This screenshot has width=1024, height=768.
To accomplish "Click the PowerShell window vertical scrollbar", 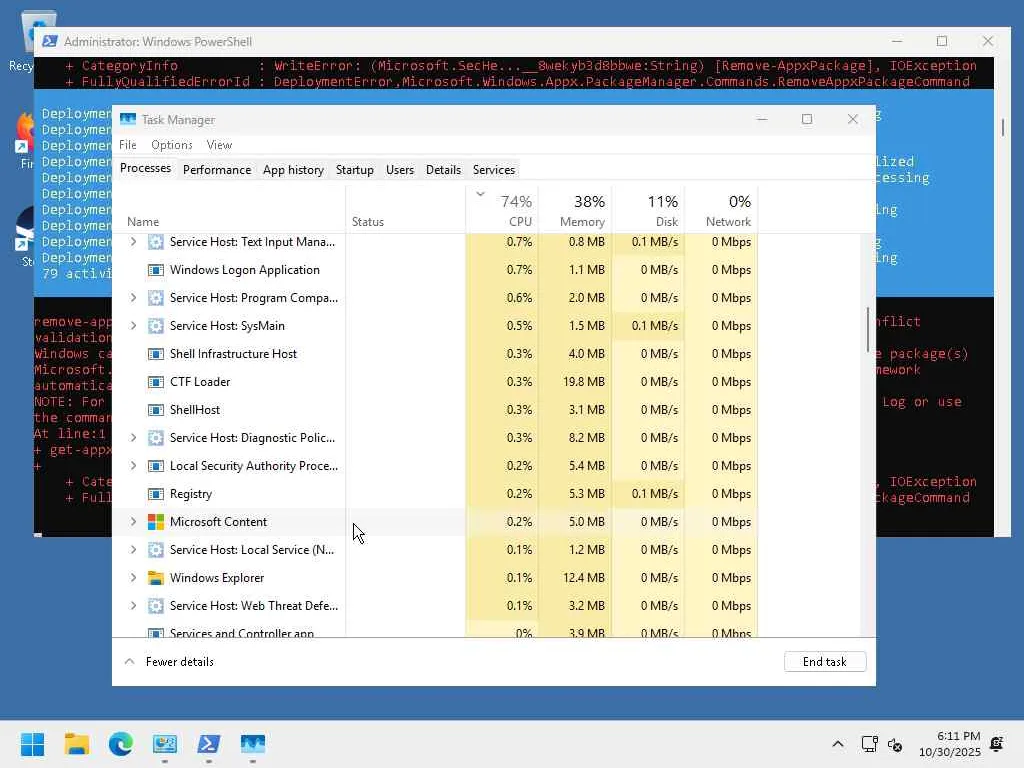I will pyautogui.click(x=1003, y=127).
